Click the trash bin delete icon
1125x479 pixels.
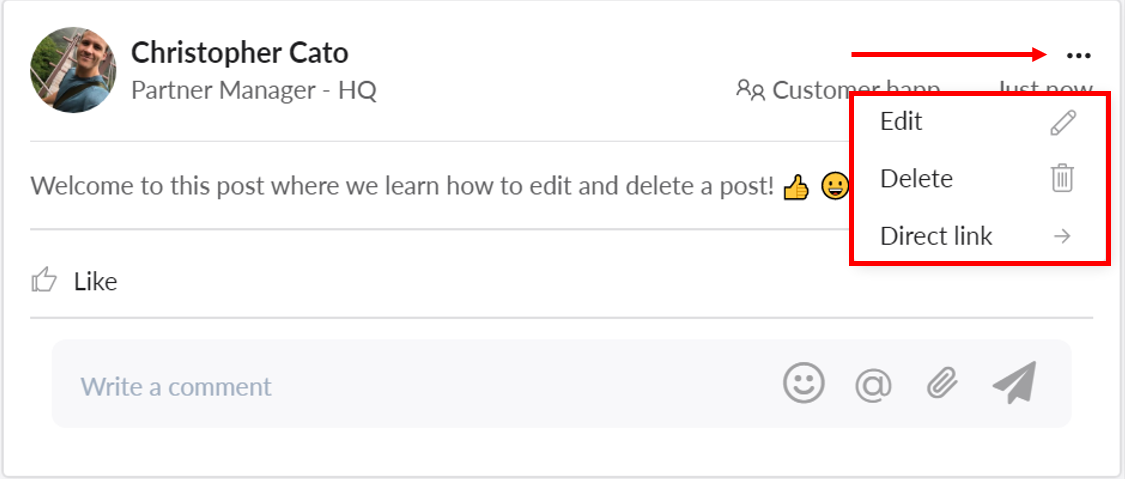coord(1062,178)
